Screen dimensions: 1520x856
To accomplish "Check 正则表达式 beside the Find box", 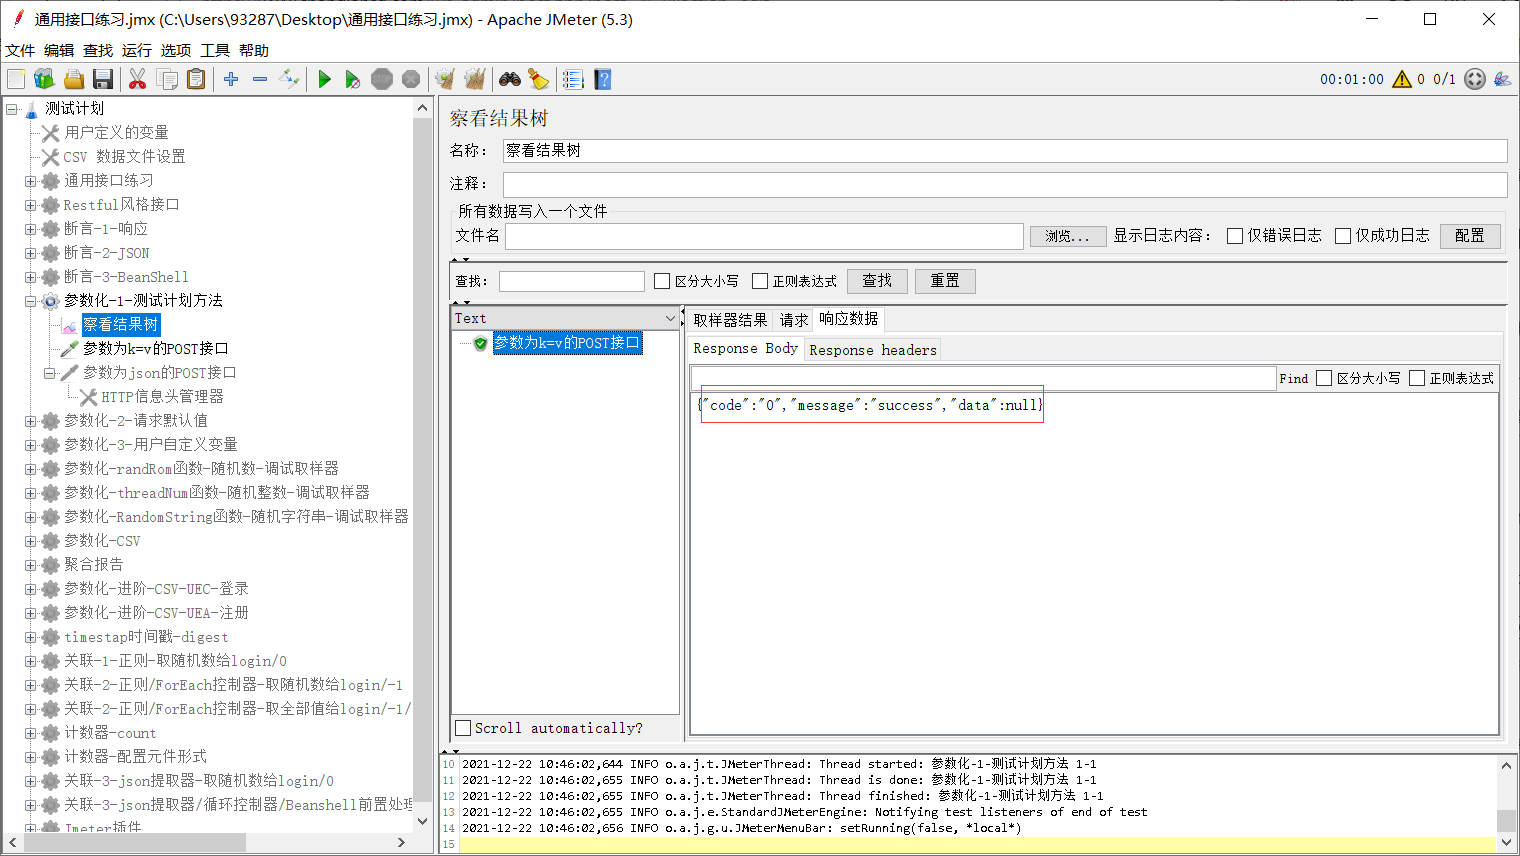I will [x=1417, y=378].
